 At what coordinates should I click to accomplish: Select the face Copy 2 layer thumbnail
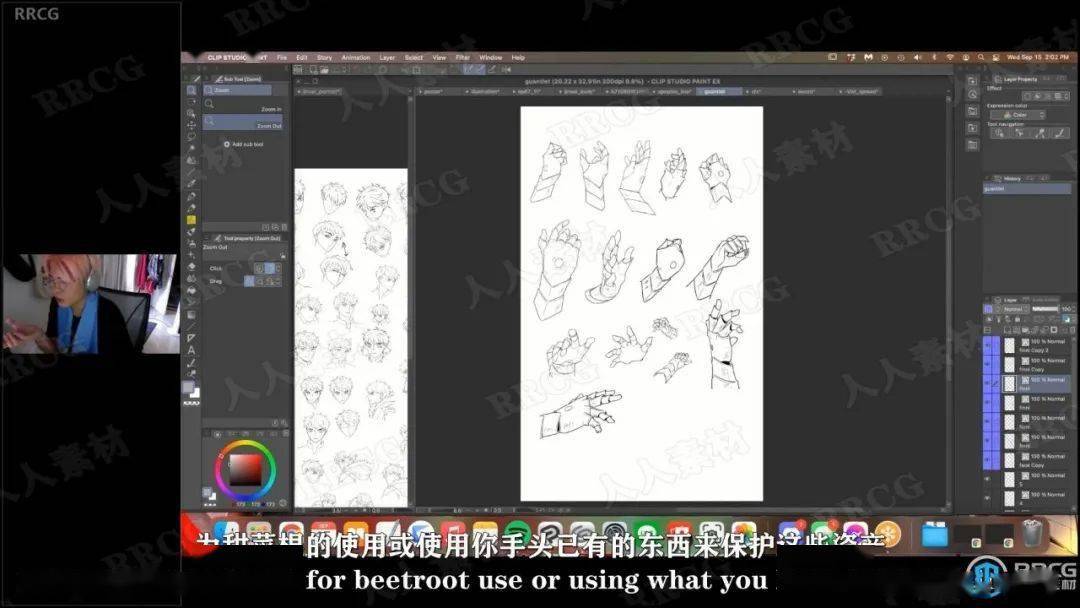pos(1010,346)
